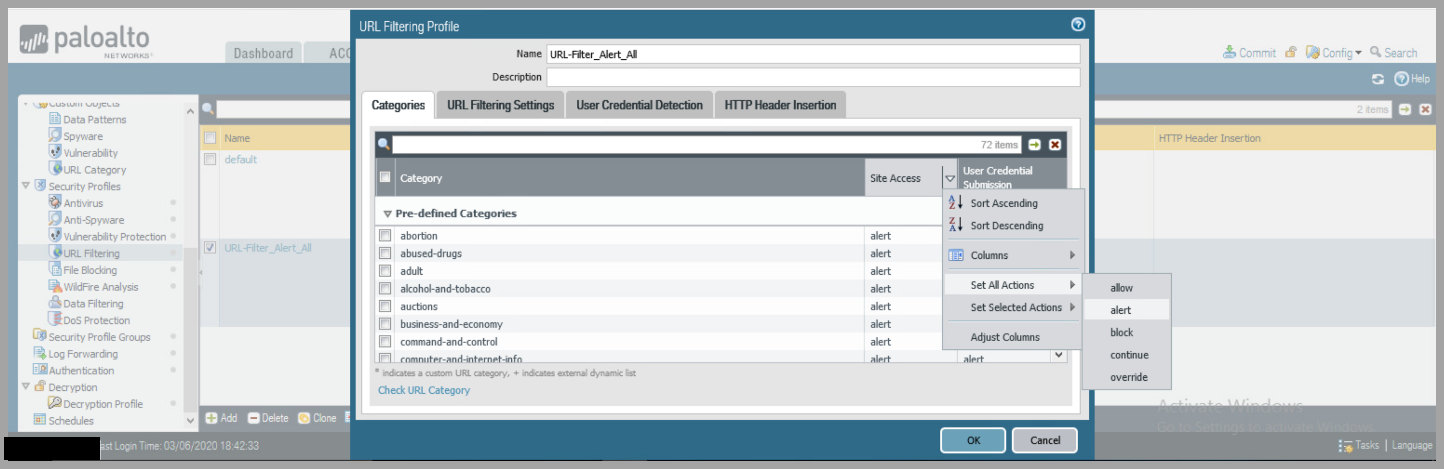Viewport: 1444px width, 469px height.
Task: Switch to the URL Filtering Settings tab
Action: [500, 105]
